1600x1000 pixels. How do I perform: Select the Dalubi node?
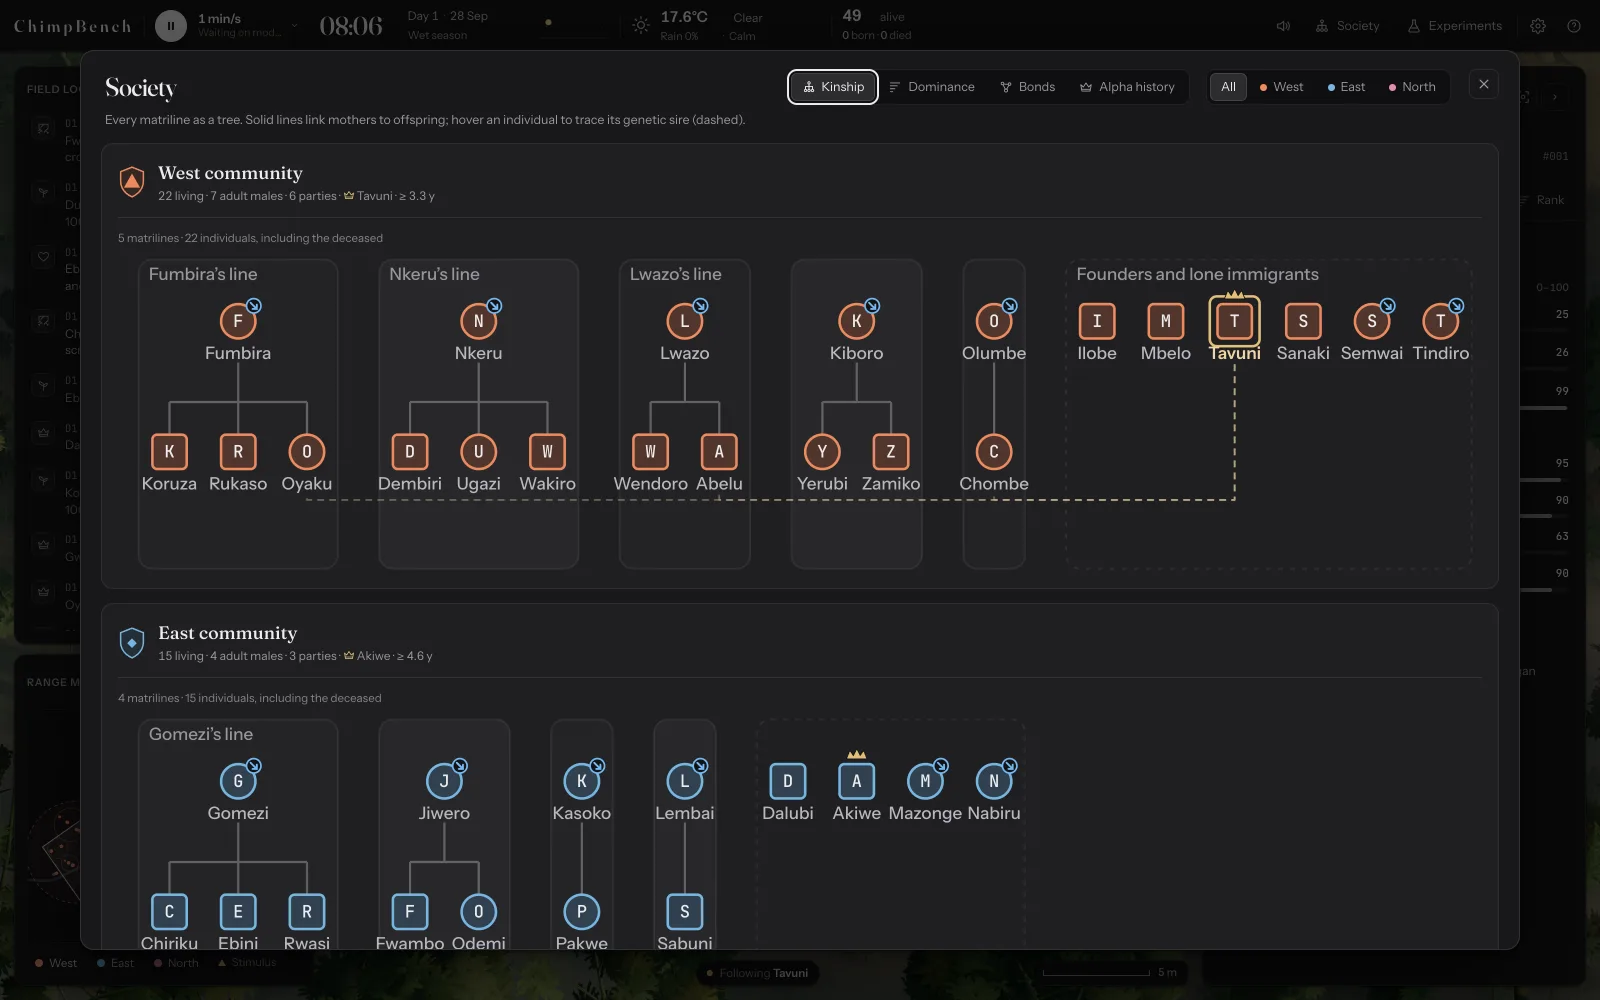[x=788, y=781]
